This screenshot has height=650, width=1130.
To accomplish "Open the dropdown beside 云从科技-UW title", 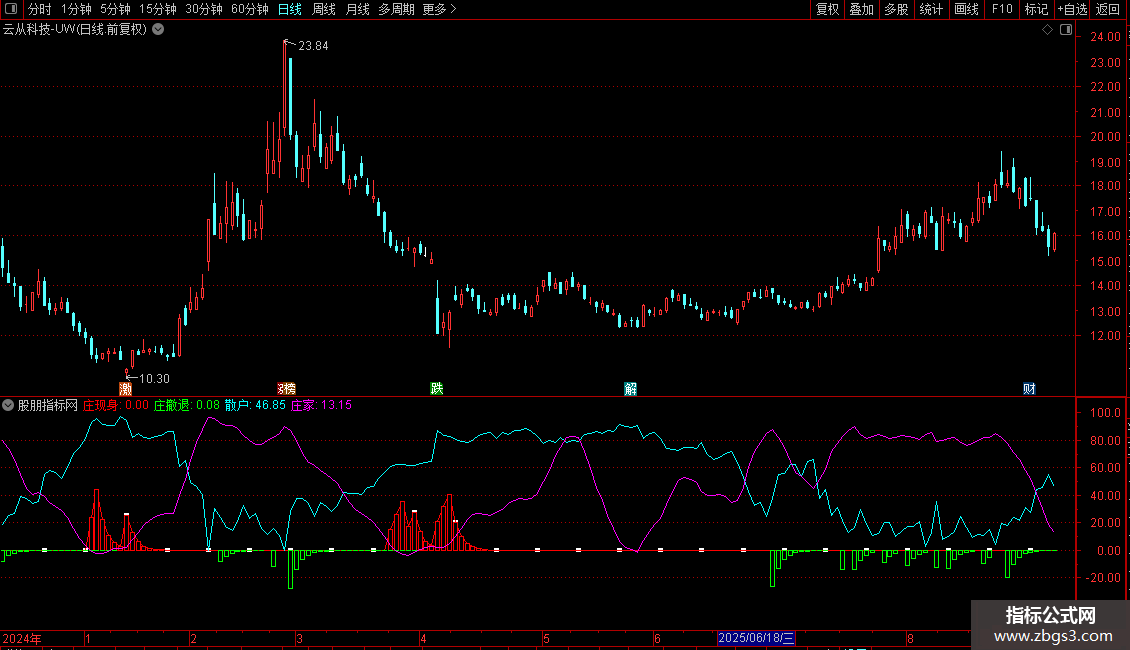I will click(158, 30).
